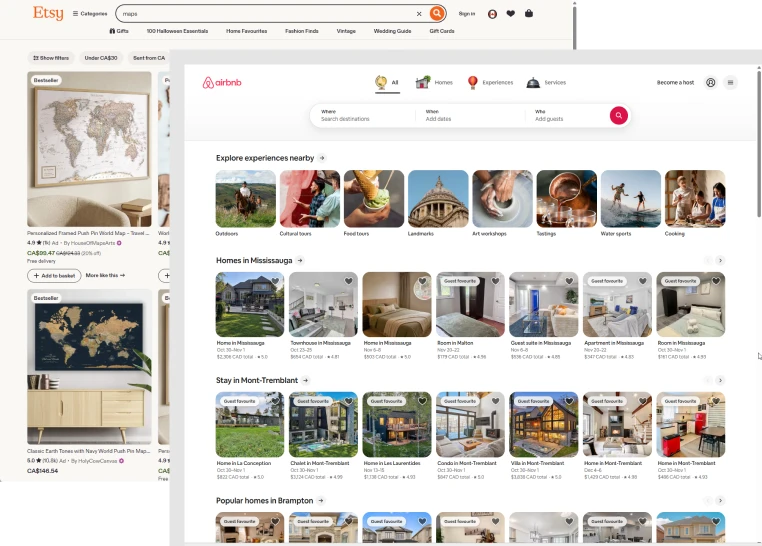The height and width of the screenshot is (546, 762).
Task: Favourite the Villa in Mont-Tremblant heart
Action: click(569, 401)
